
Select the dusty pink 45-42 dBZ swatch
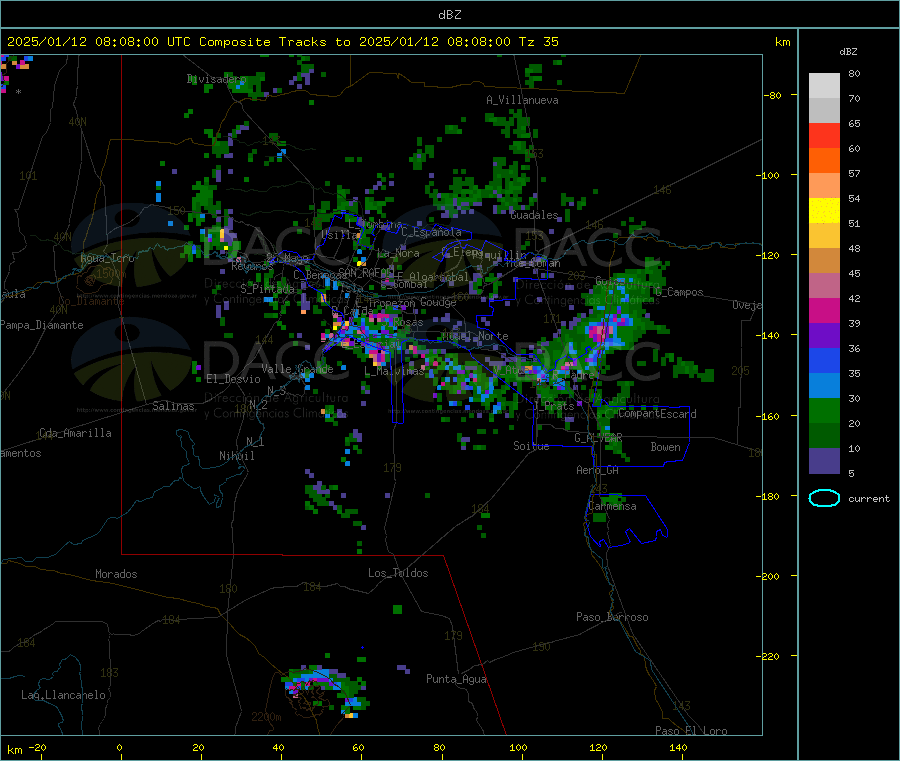[824, 286]
